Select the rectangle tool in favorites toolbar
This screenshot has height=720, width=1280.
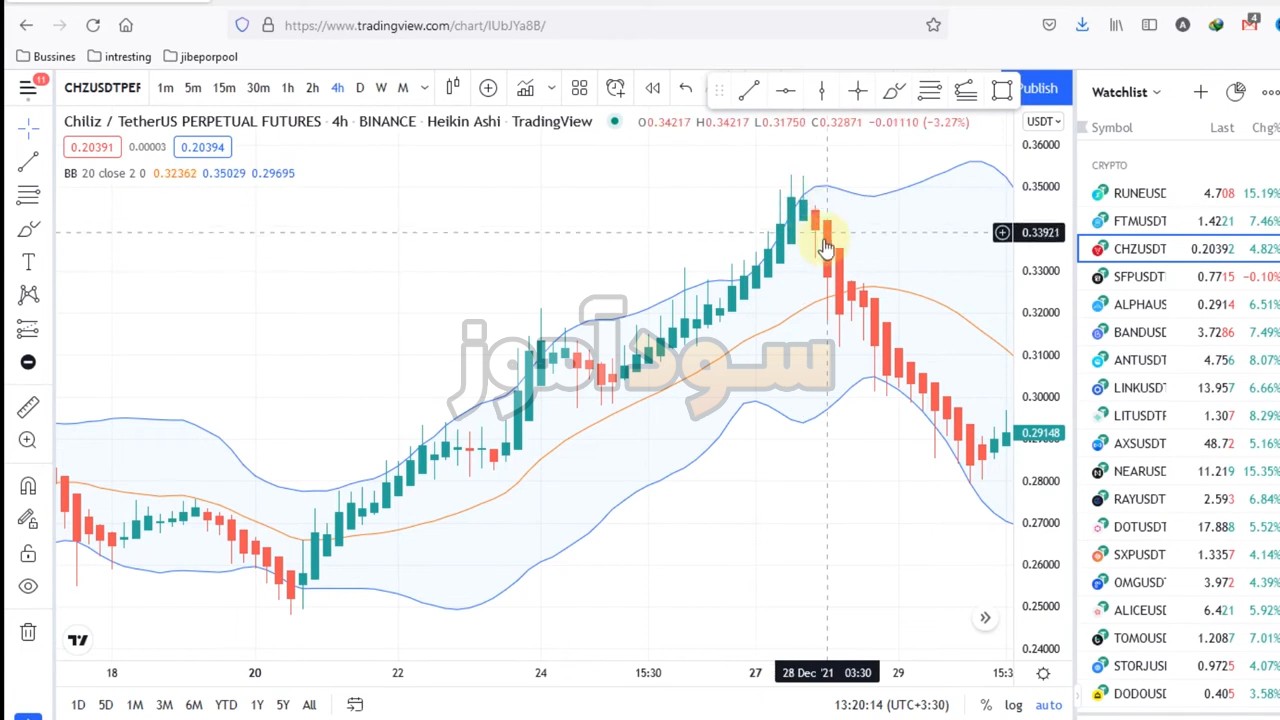pyautogui.click(x=1001, y=91)
